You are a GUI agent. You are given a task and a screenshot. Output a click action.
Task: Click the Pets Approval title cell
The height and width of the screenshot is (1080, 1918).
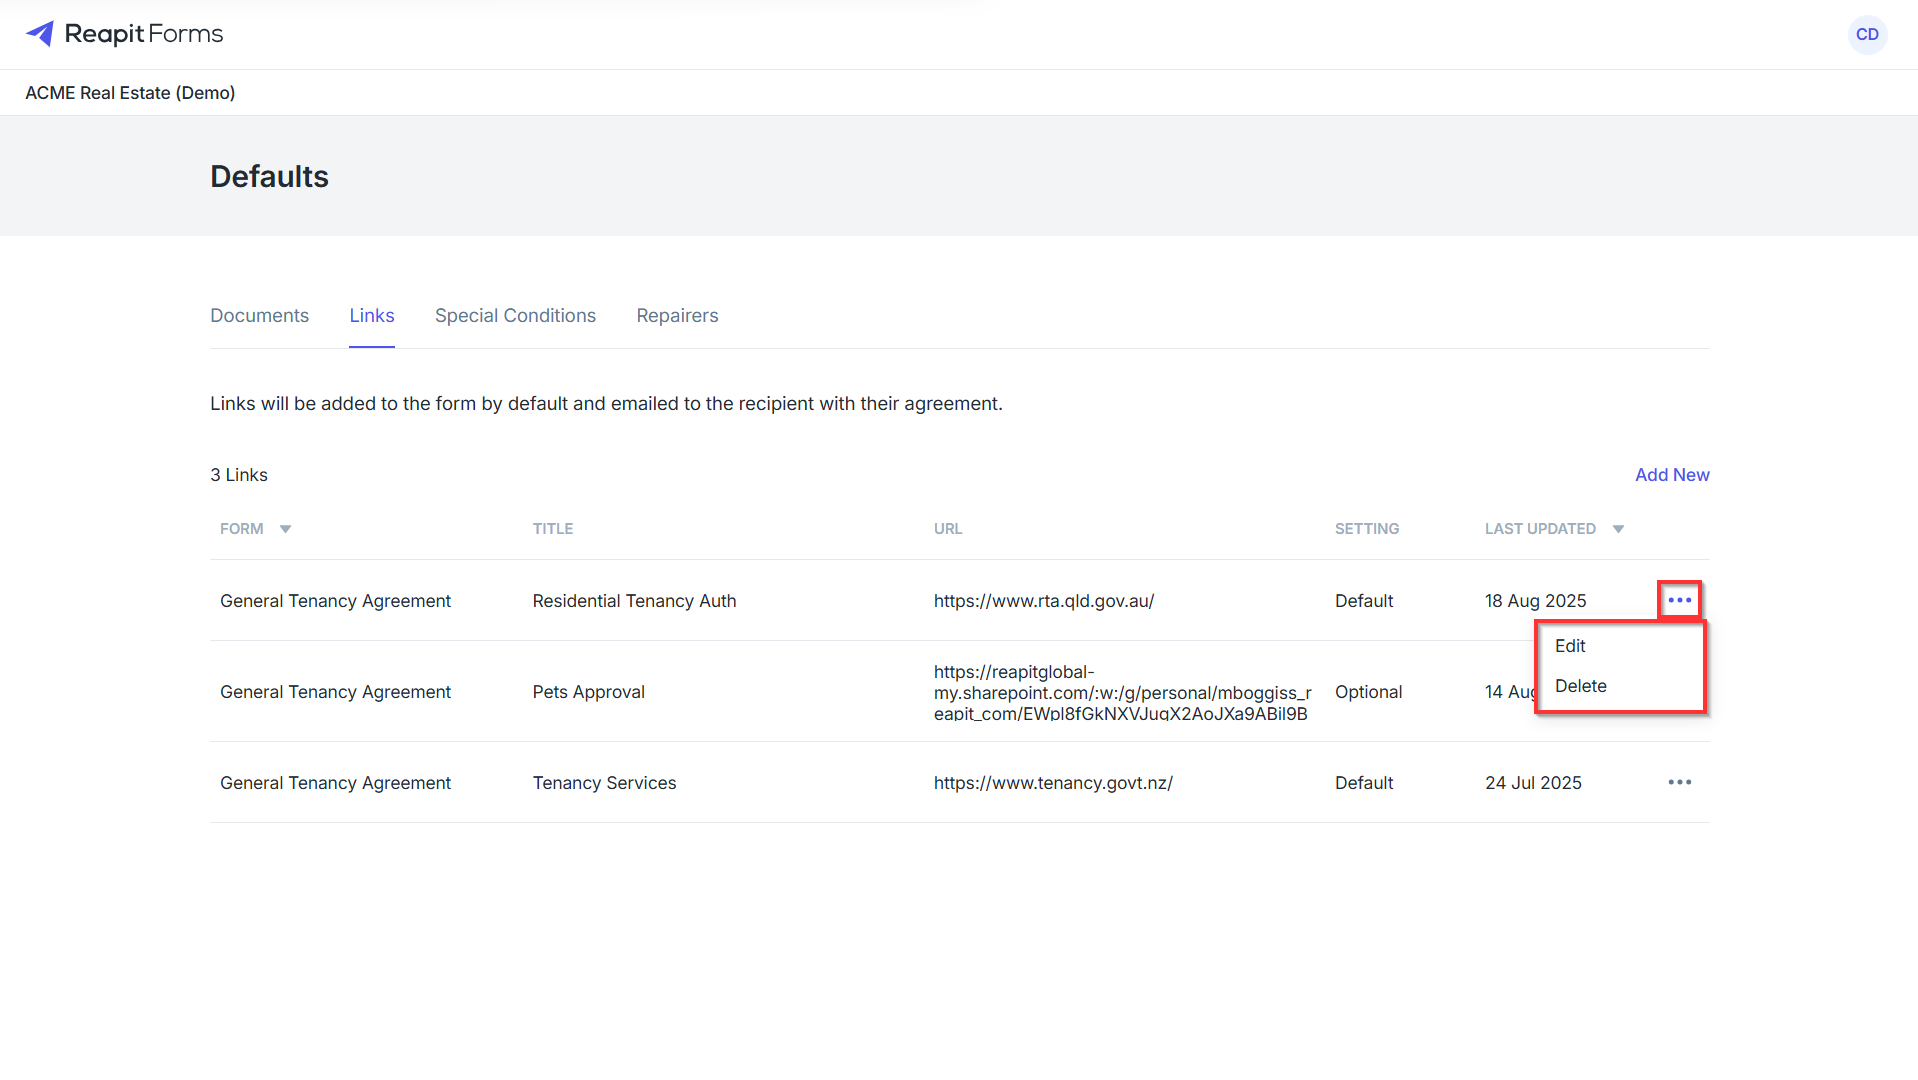coord(588,692)
